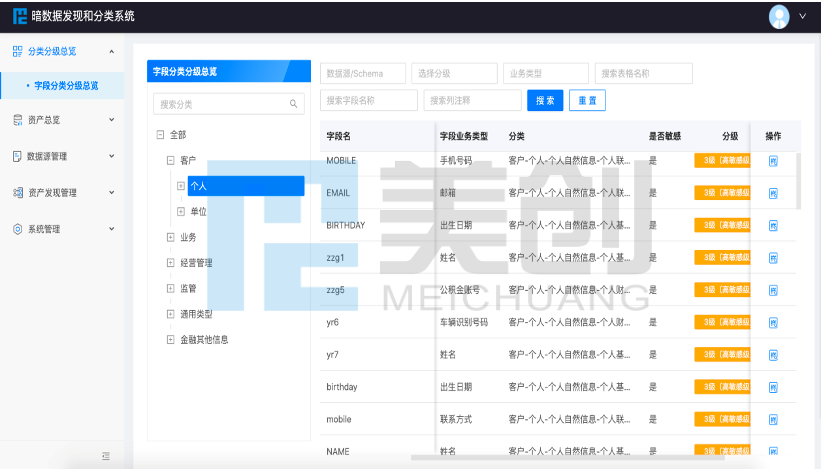Click action icon in lowercase birthday row
This screenshot has width=822, height=474.
pos(773,387)
